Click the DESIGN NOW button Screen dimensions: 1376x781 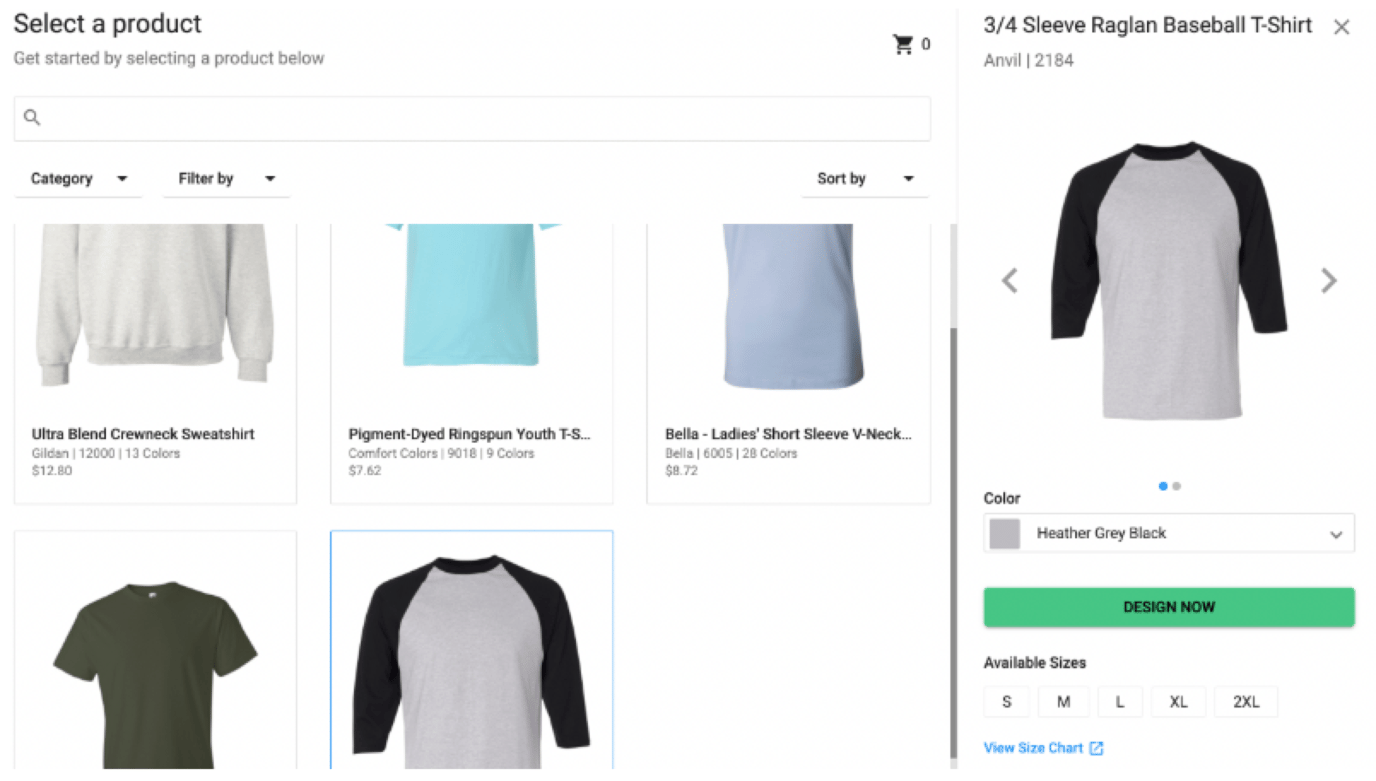point(1168,606)
